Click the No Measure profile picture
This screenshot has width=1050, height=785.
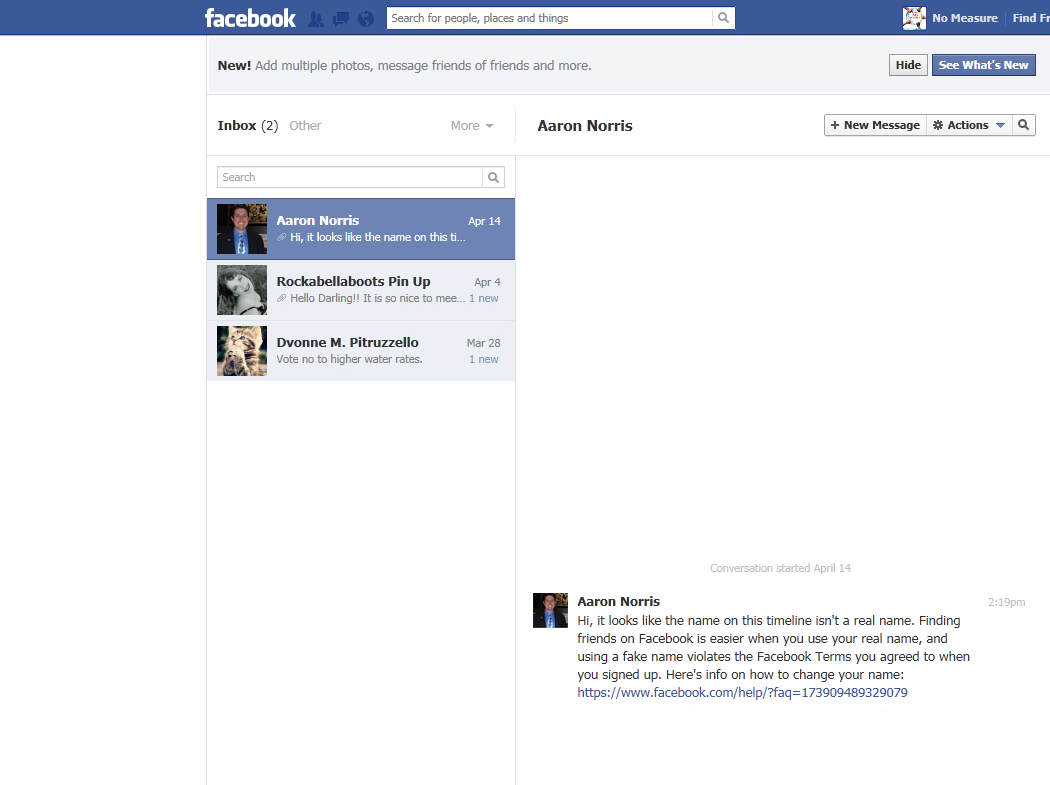pyautogui.click(x=914, y=18)
